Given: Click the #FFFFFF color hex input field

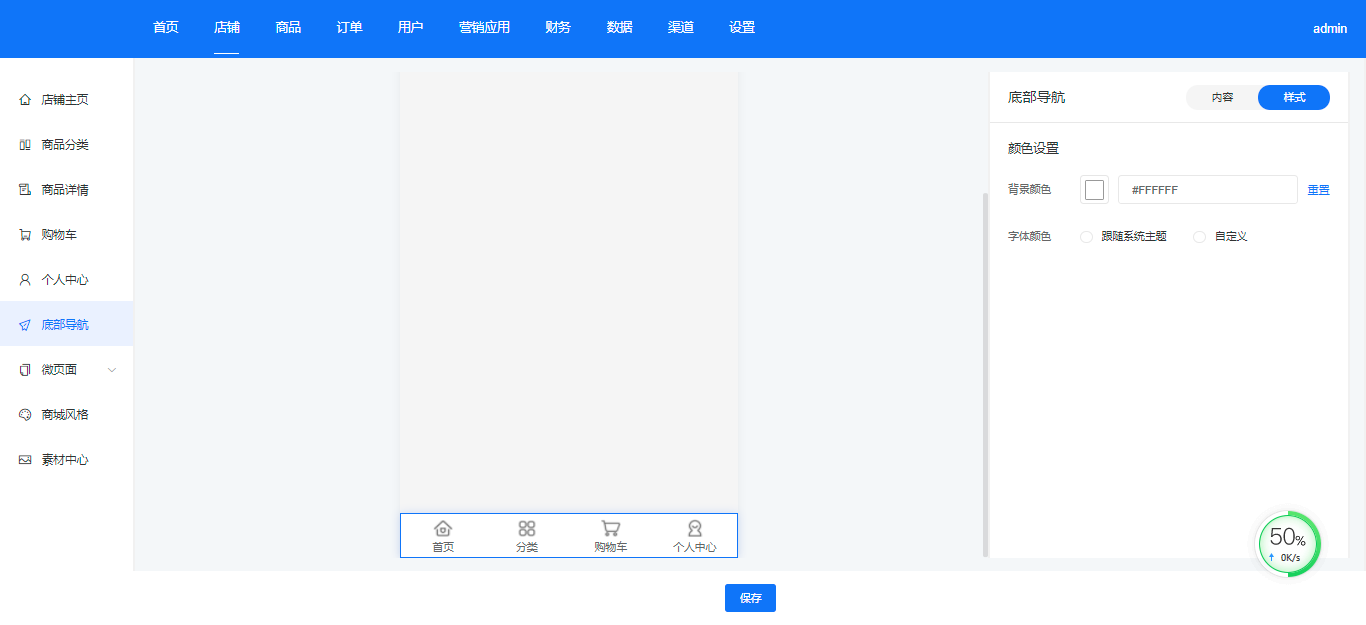Looking at the screenshot, I should [1207, 190].
